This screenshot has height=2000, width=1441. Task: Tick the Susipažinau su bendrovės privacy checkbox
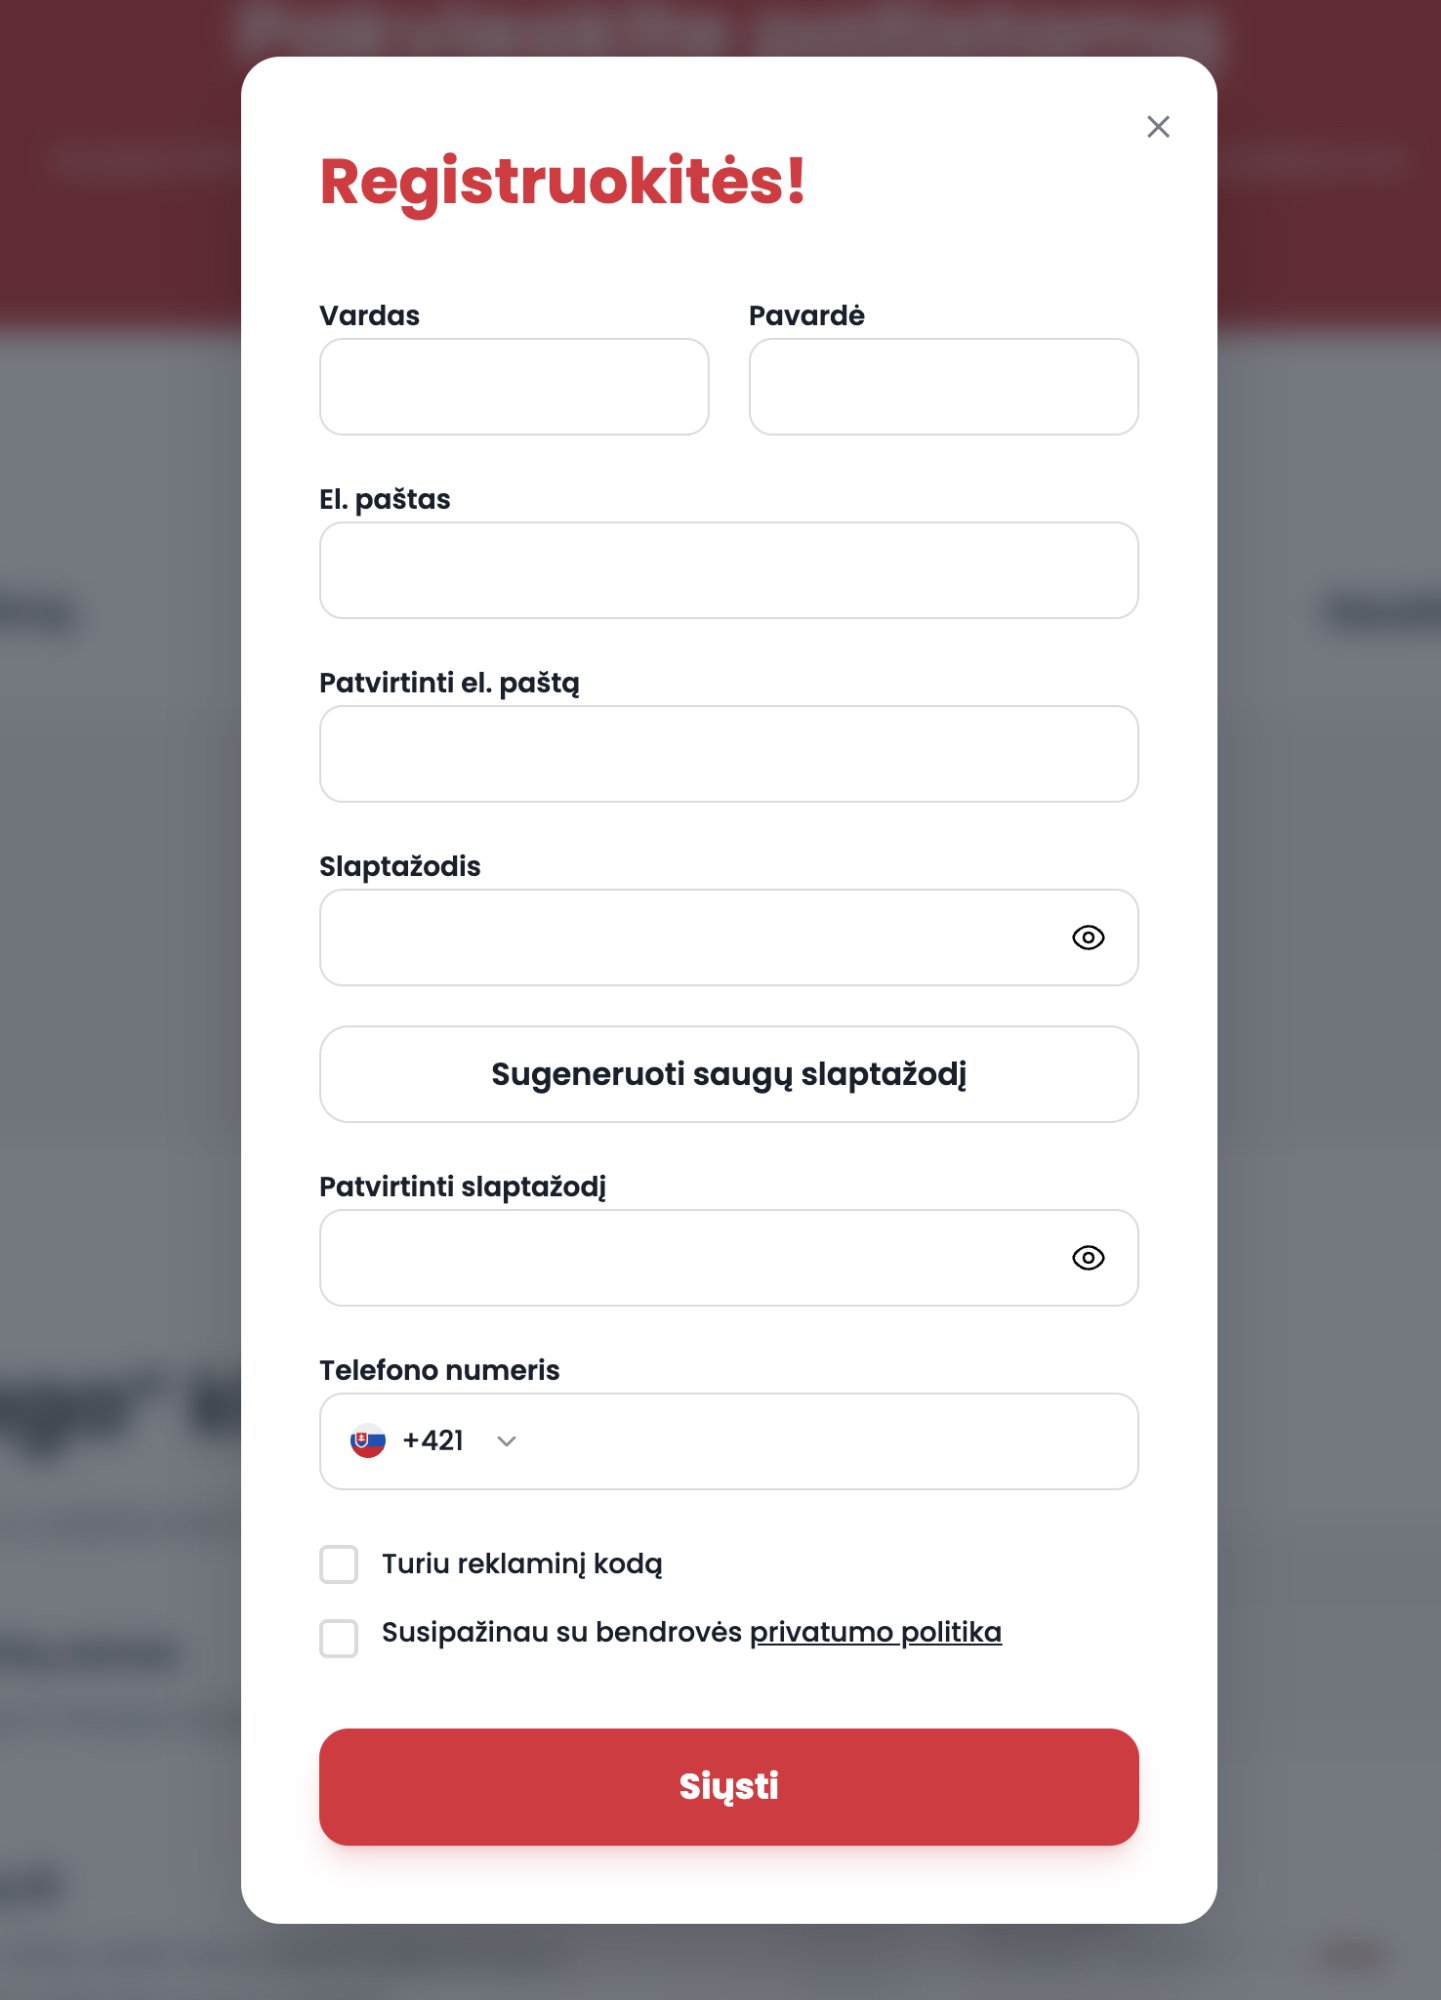coord(339,1638)
